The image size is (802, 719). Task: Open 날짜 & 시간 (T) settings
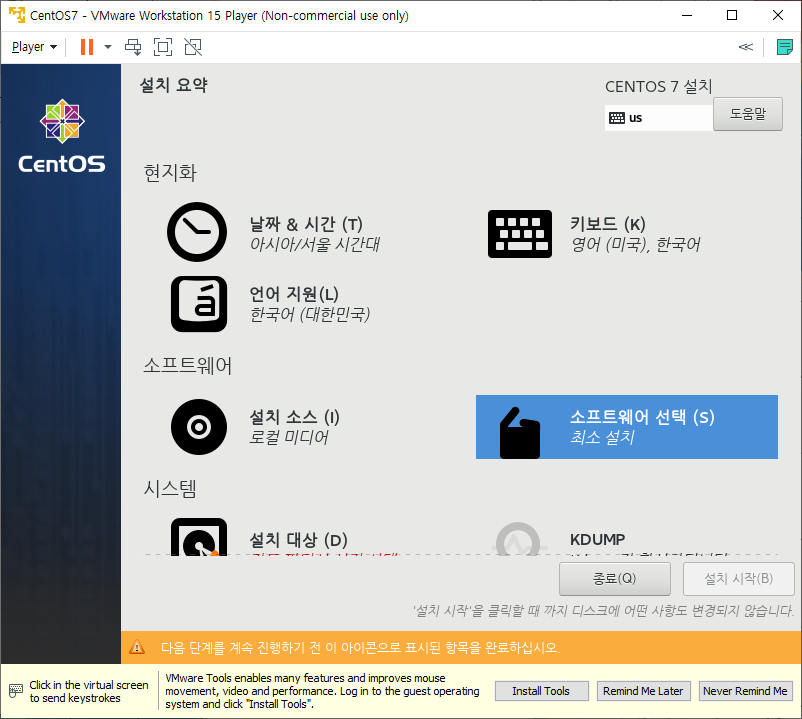(306, 224)
